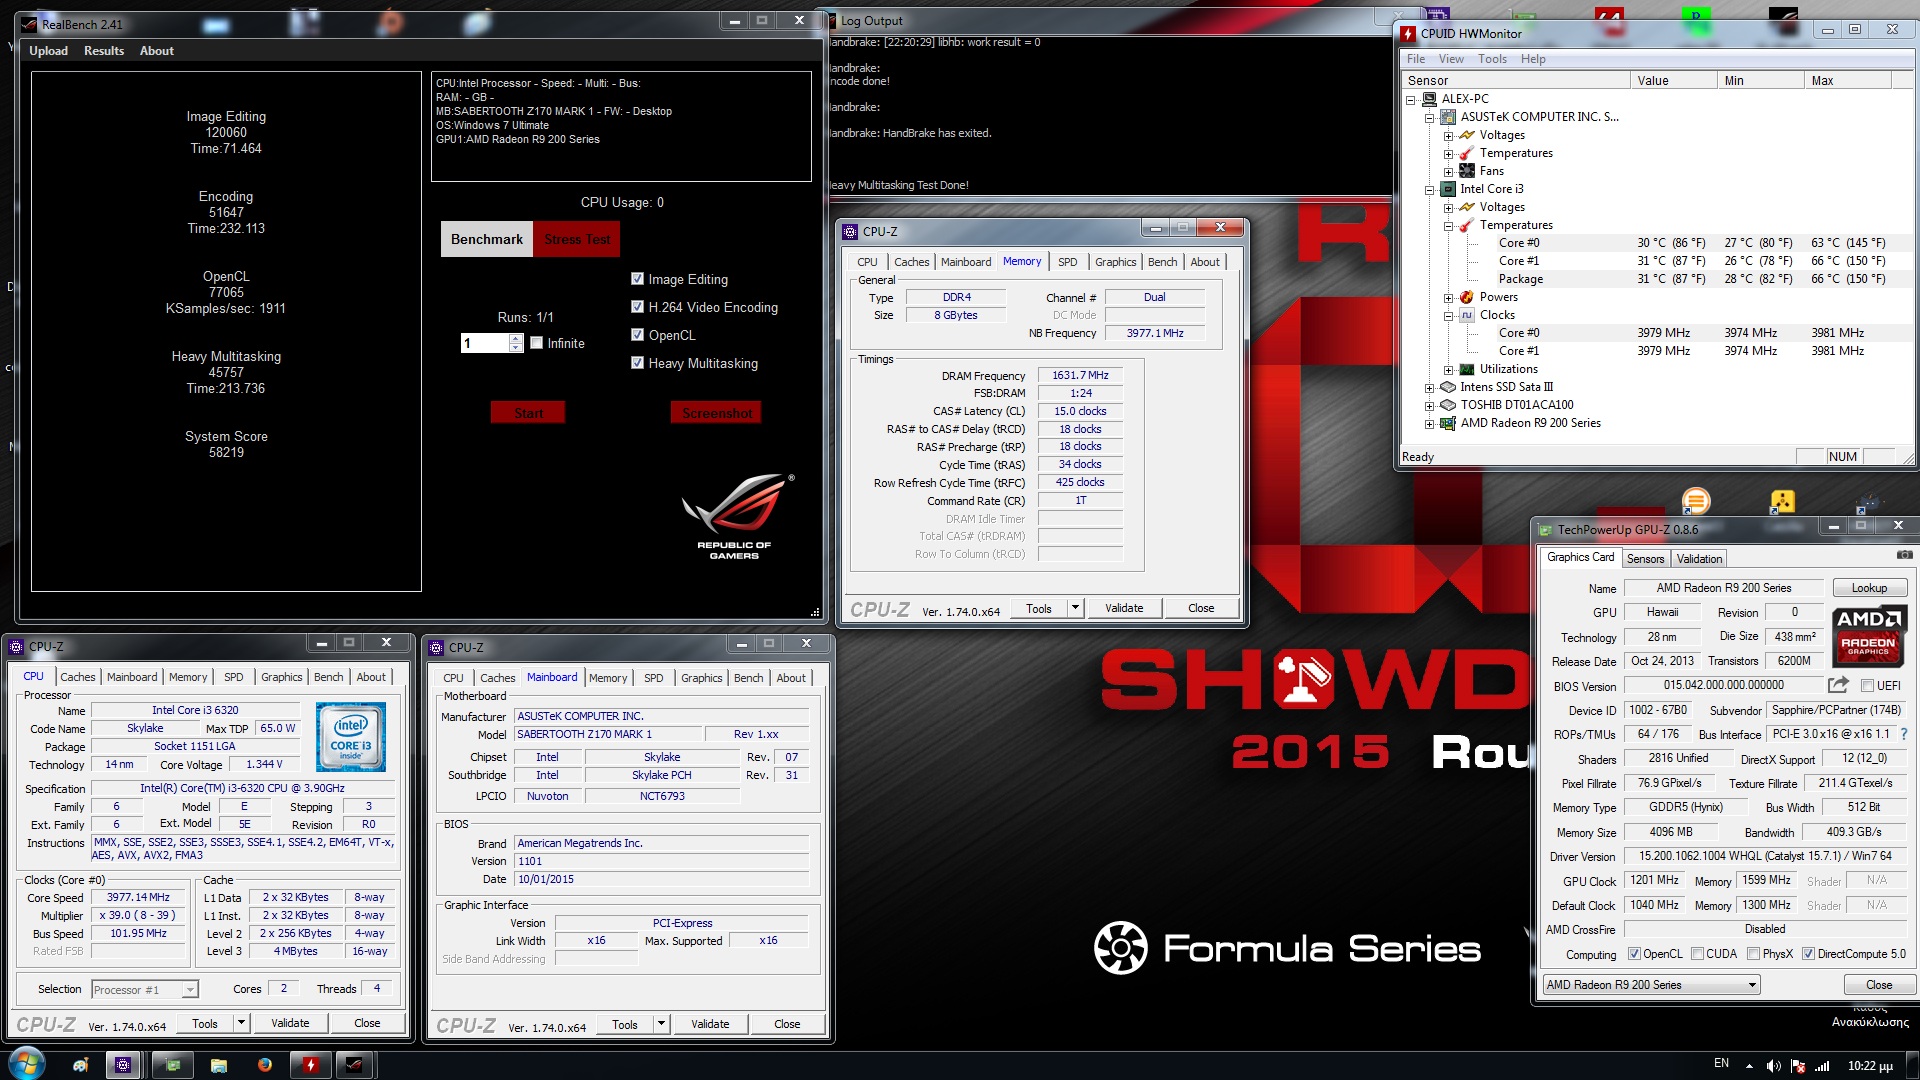Expand the Powers node in HWMonitor

coord(1448,298)
